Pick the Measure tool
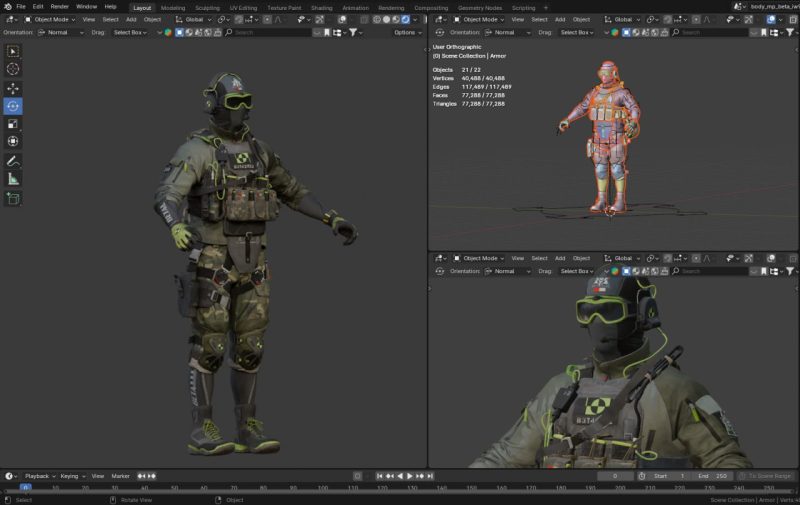The height and width of the screenshot is (505, 800). (13, 179)
